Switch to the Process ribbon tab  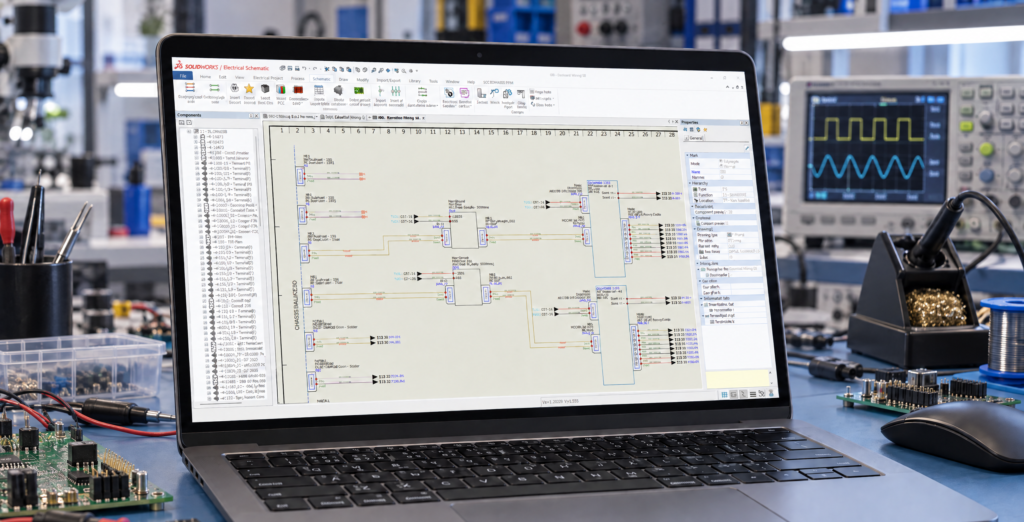[x=297, y=78]
